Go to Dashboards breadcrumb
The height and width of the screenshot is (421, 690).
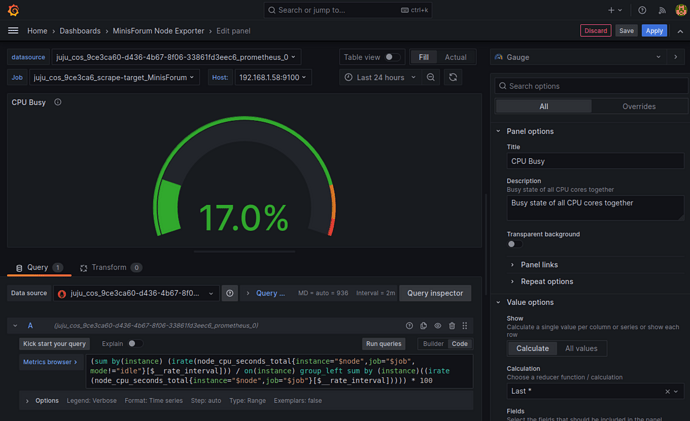point(80,31)
